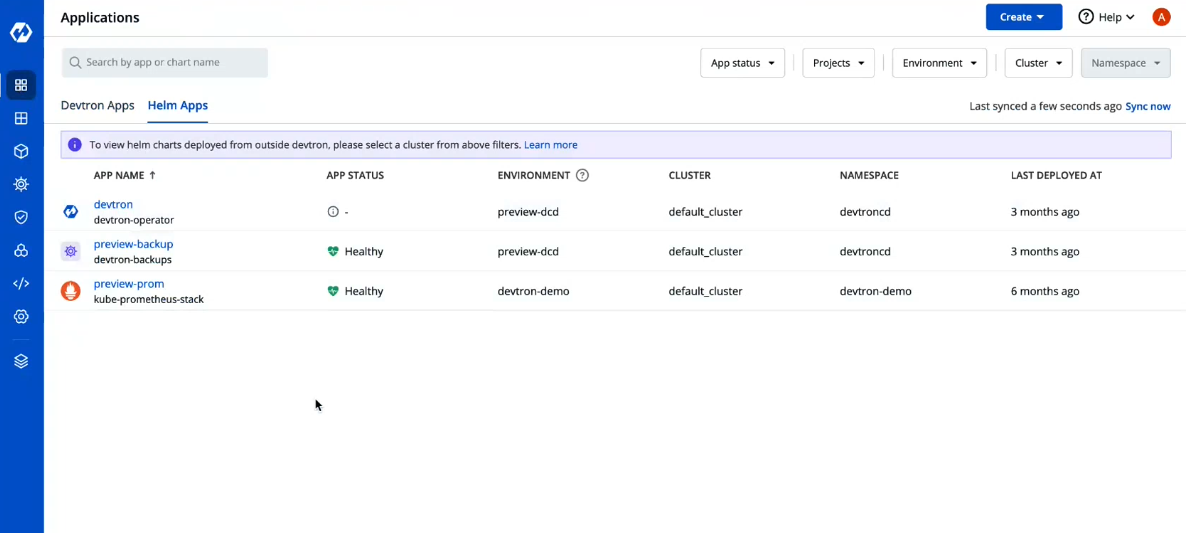Screen dimensions: 1186x533
Task: Click 'devtron-operator' chart name text
Action: point(134,220)
